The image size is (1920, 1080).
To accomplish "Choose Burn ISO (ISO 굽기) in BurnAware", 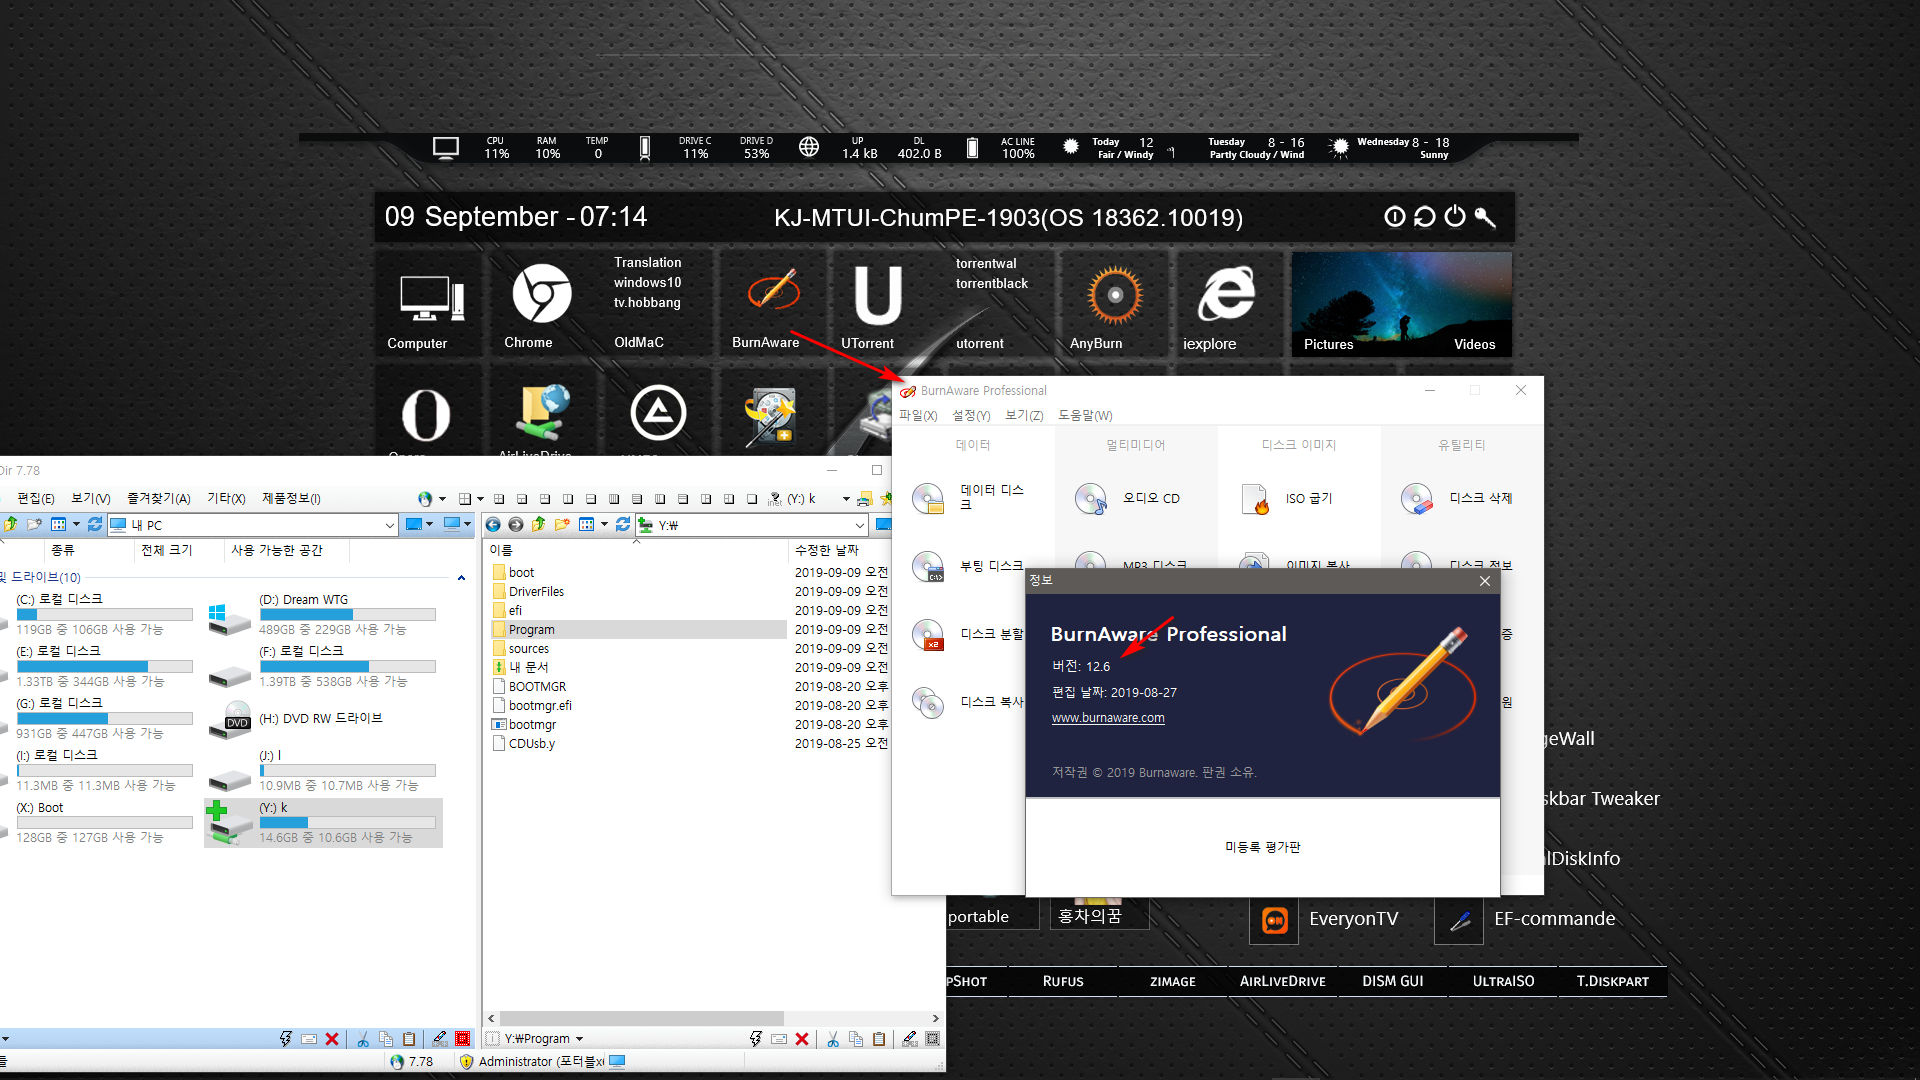I will pos(1288,498).
